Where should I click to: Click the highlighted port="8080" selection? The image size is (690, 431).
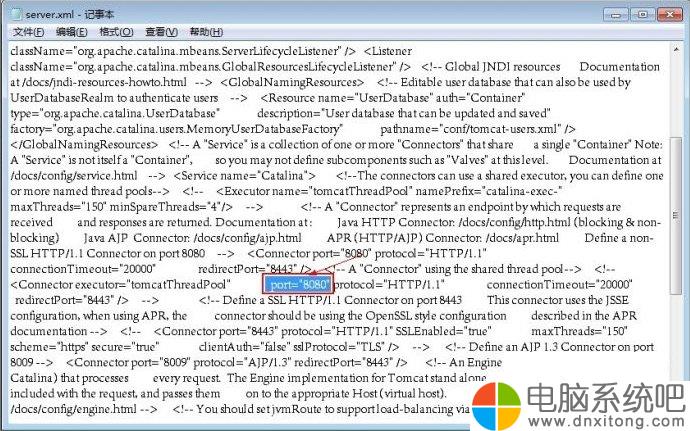point(298,284)
